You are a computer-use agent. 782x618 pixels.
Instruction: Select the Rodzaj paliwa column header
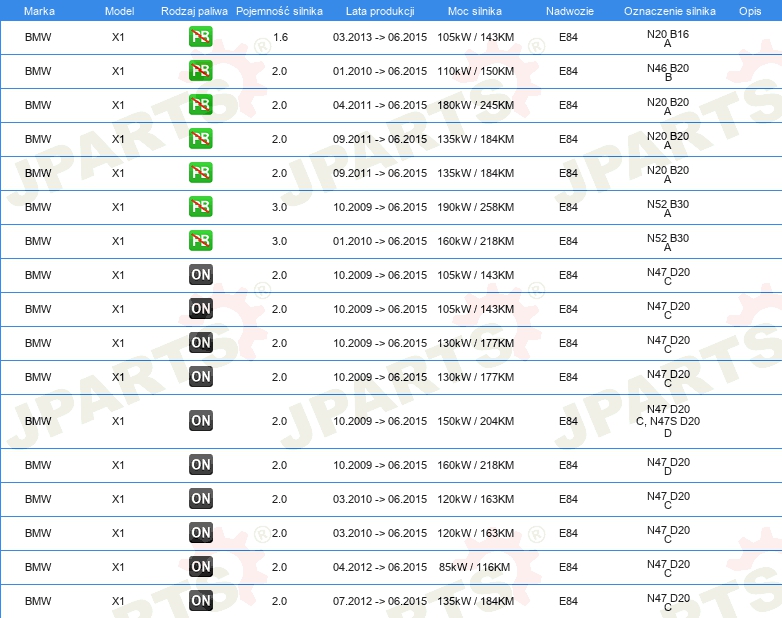194,11
